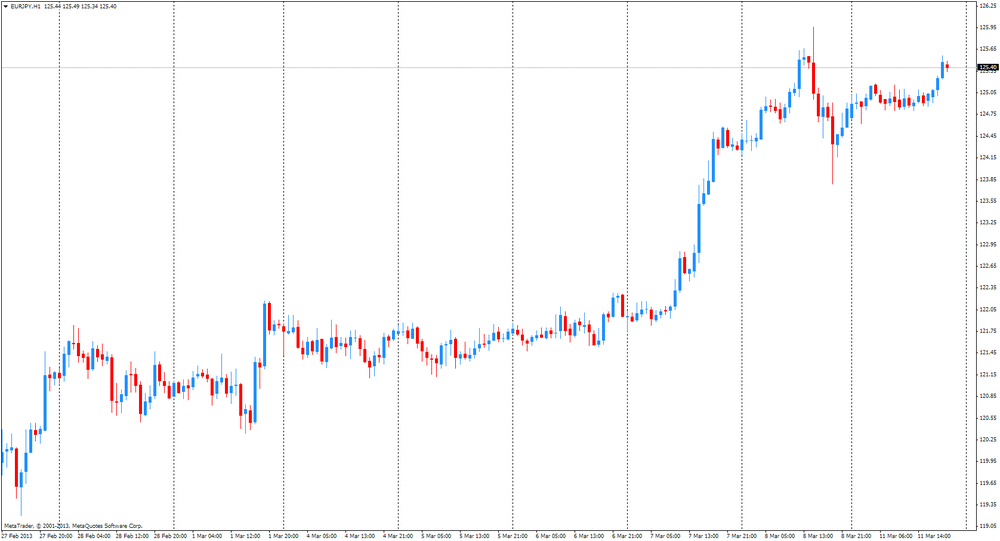The width and height of the screenshot is (1000, 541).
Task: Click time axis label 4 Mar 05:00
Action: pos(322,536)
